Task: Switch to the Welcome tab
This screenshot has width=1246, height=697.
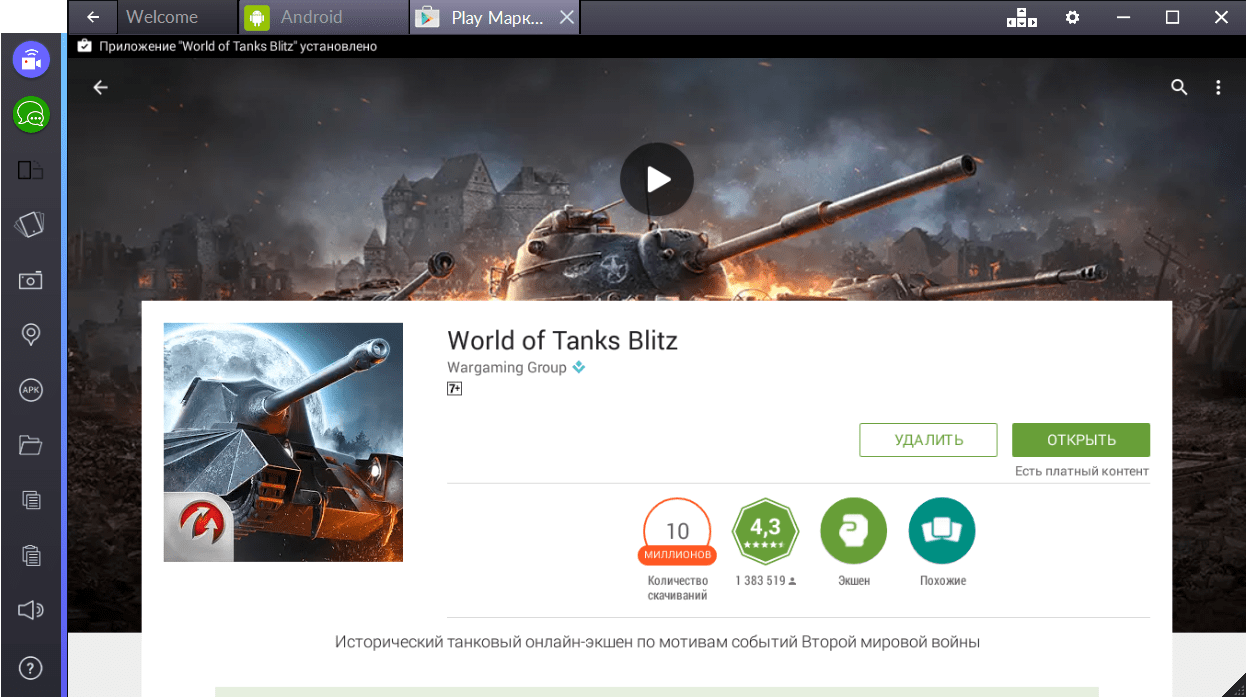Action: click(x=161, y=17)
